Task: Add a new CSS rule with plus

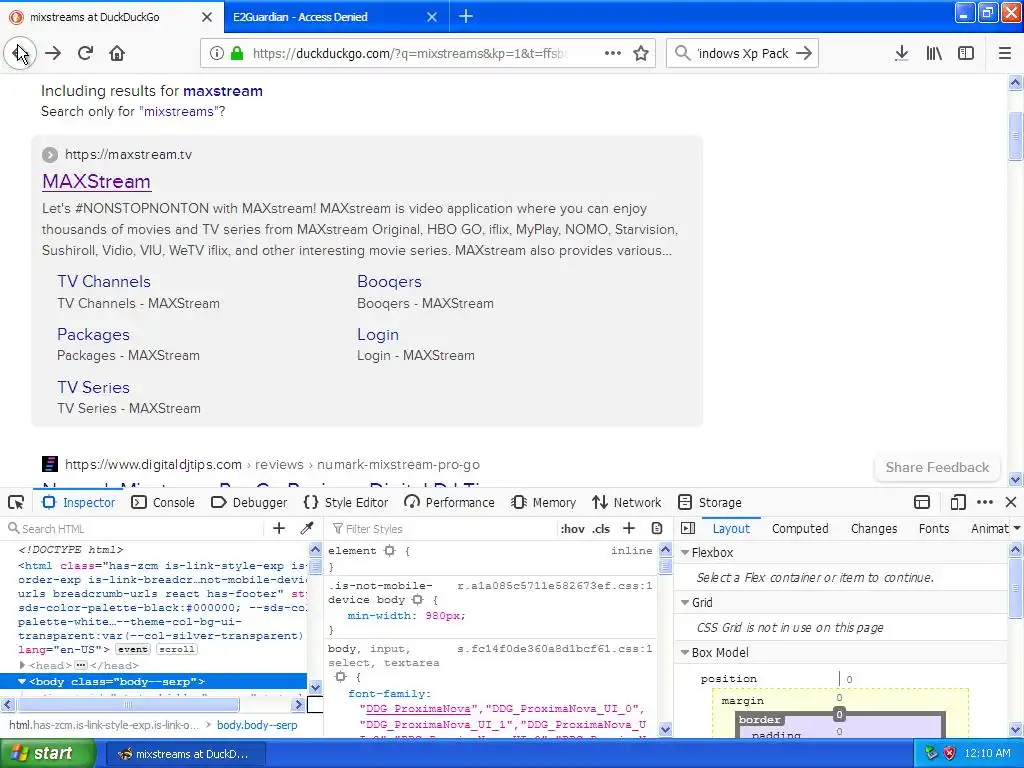Action: coord(629,528)
